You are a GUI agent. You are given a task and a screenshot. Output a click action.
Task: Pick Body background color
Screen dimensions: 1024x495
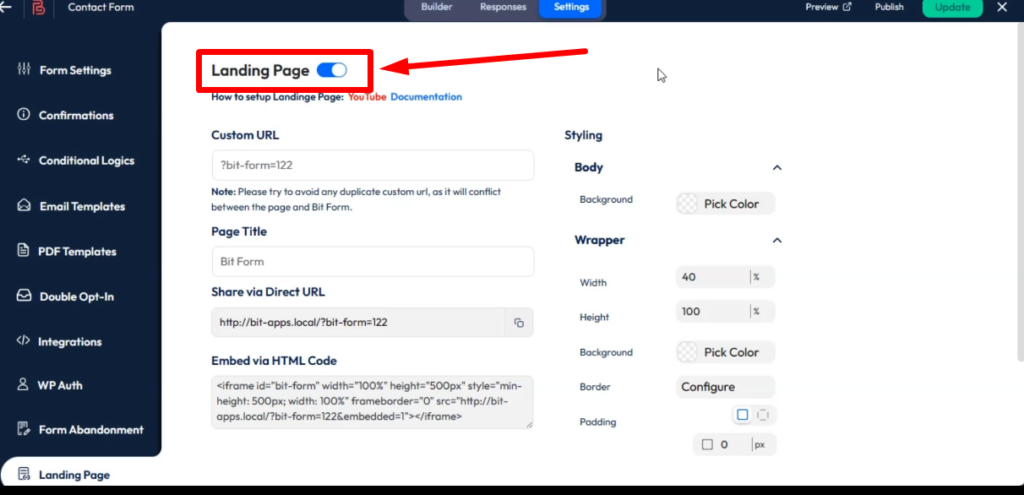[x=726, y=204]
